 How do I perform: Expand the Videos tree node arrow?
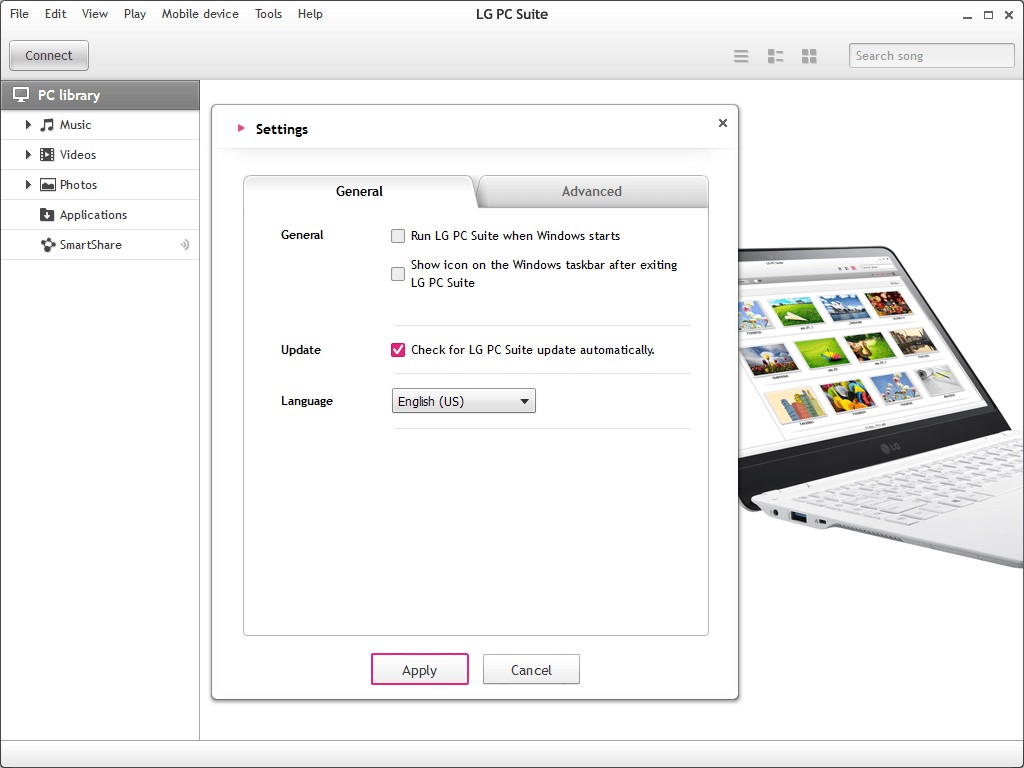tap(29, 155)
